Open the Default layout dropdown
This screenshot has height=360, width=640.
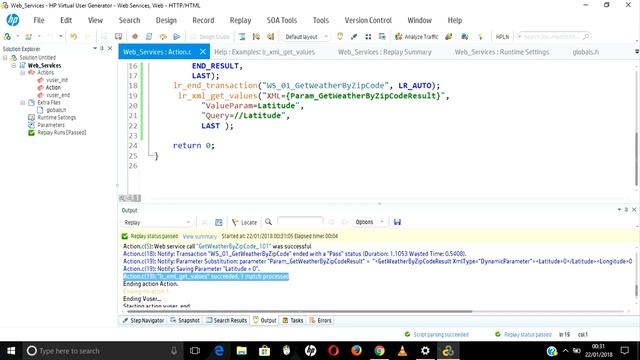click(306, 37)
